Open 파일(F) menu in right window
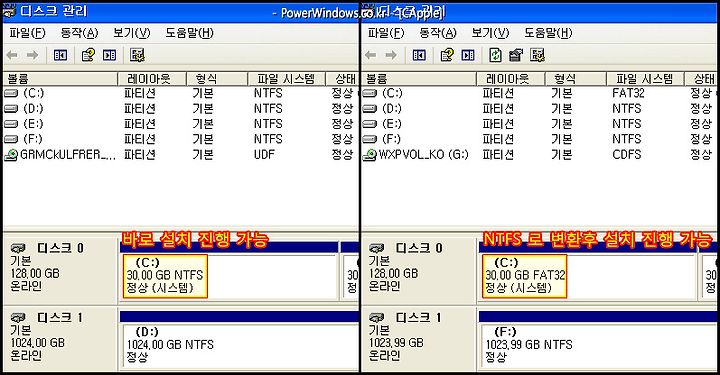The width and height of the screenshot is (720, 375). (386, 33)
